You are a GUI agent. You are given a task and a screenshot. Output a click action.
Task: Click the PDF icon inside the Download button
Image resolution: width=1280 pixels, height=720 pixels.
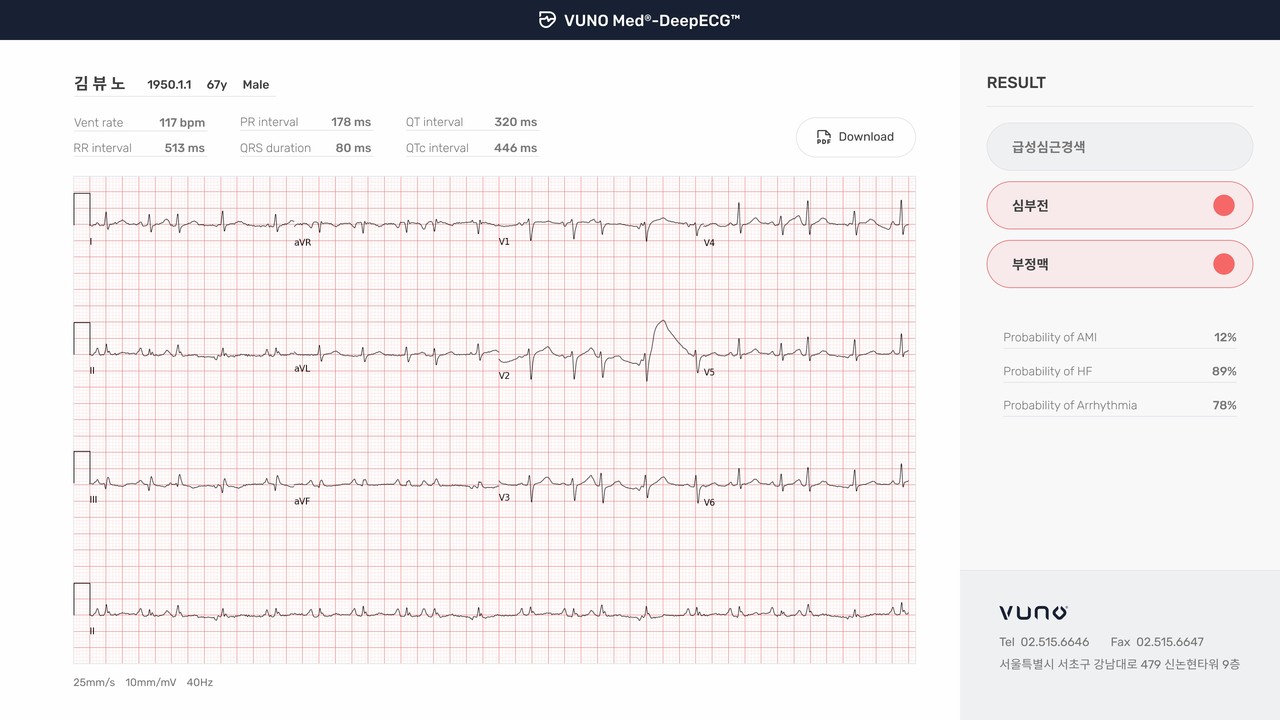823,137
